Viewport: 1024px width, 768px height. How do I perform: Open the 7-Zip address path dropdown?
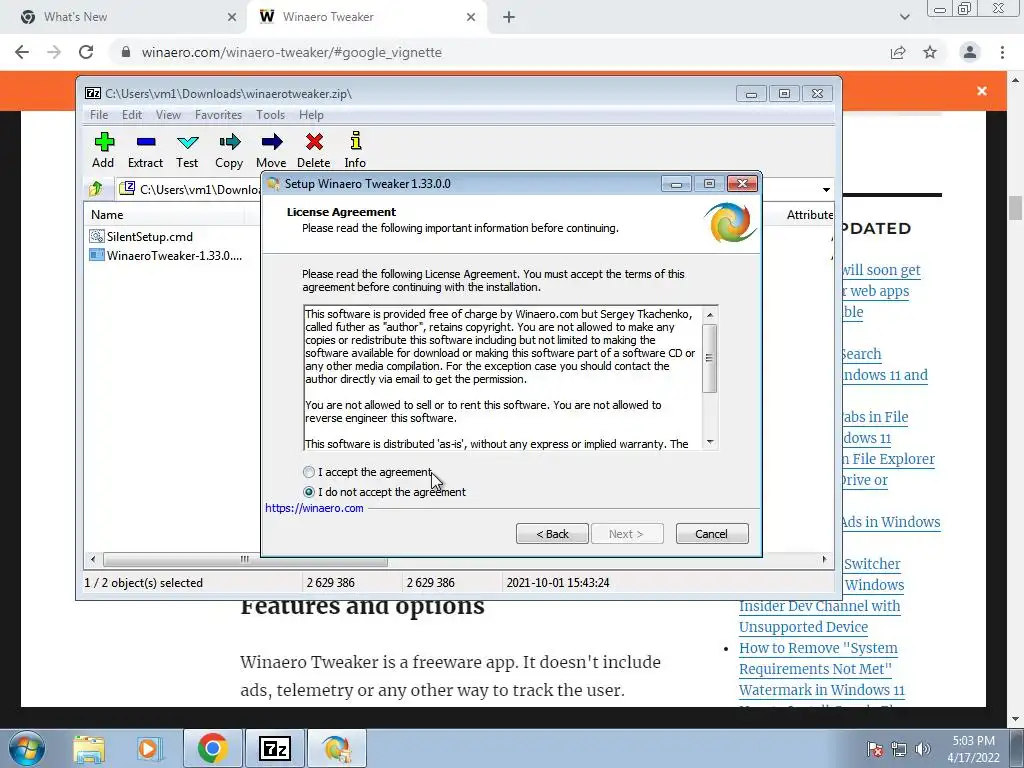click(x=826, y=189)
